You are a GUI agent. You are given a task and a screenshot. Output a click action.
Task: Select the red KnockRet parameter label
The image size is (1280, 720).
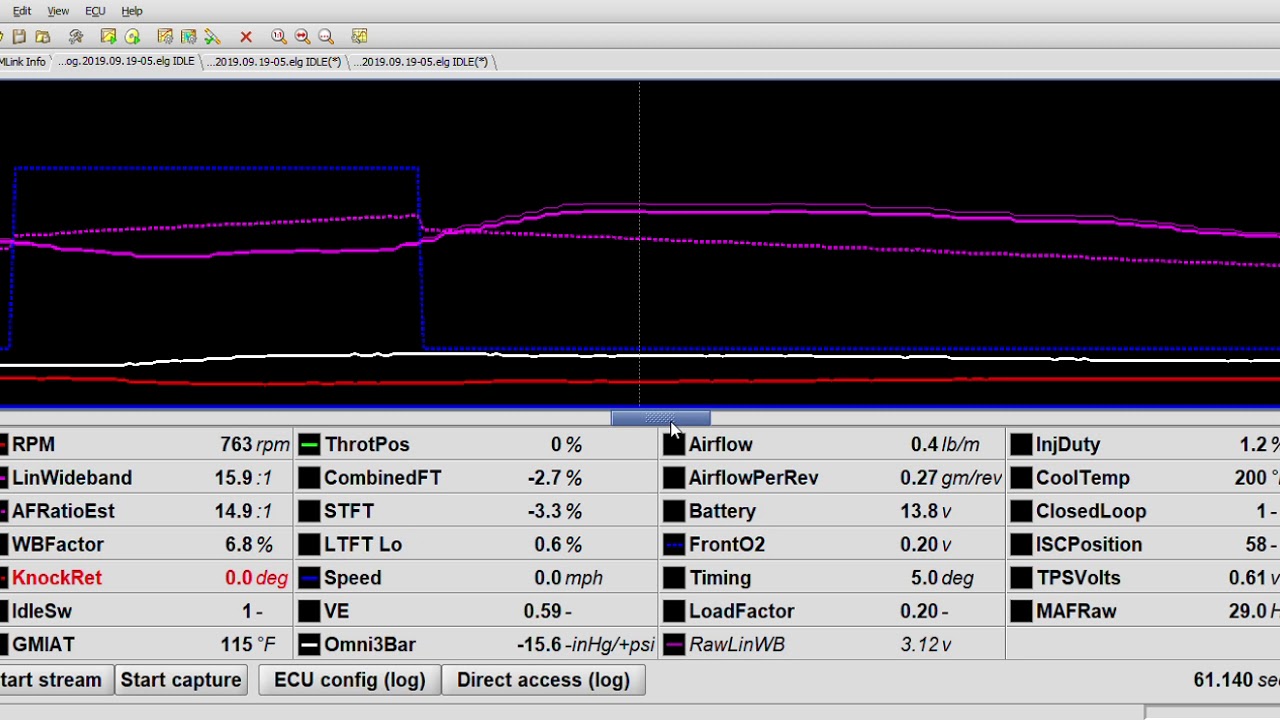coord(57,578)
